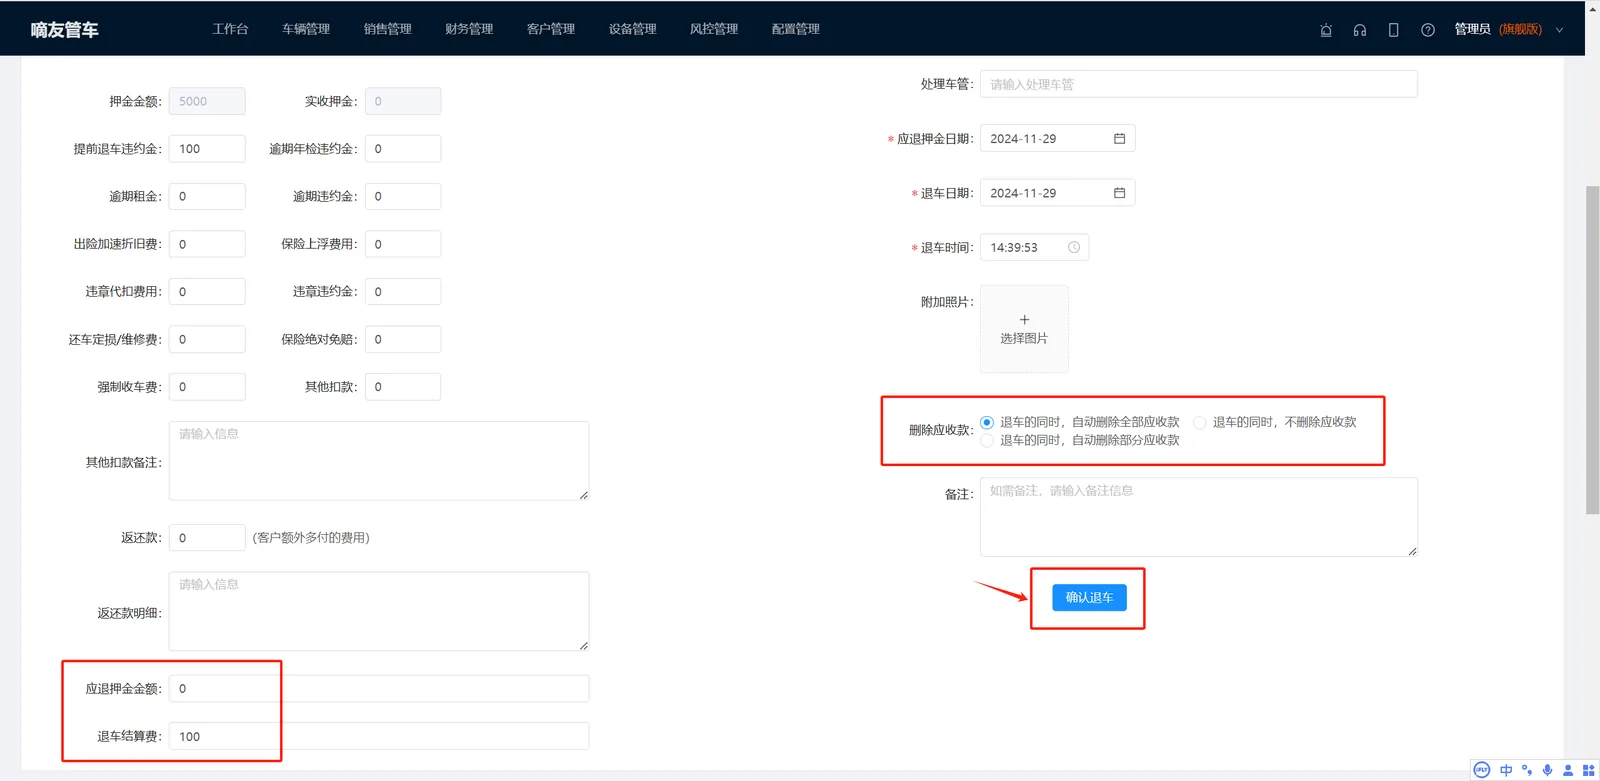The width and height of the screenshot is (1600, 781).
Task: Click the 中 language indicator in IME bar
Action: coord(1506,770)
